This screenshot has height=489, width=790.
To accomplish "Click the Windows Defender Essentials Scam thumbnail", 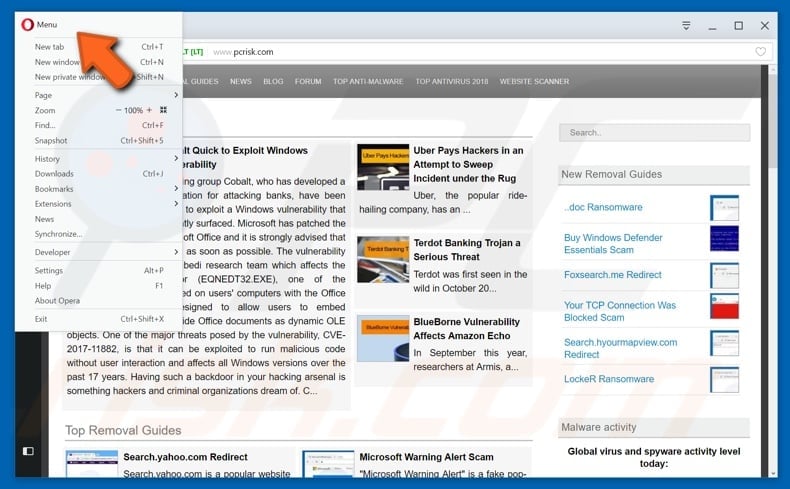I will (725, 238).
